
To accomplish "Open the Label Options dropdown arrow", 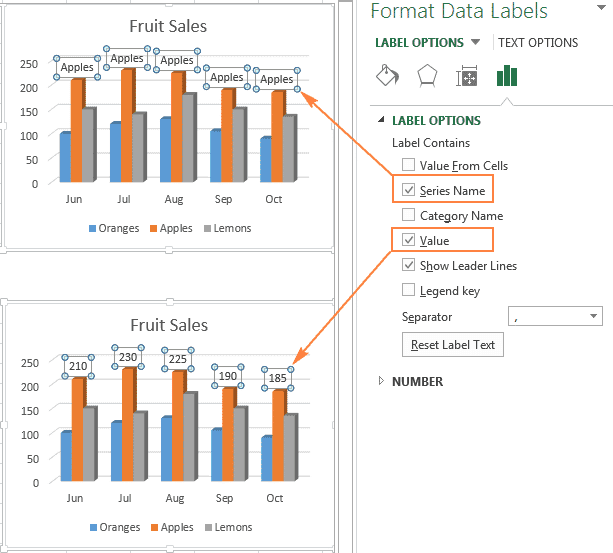I will pyautogui.click(x=475, y=42).
